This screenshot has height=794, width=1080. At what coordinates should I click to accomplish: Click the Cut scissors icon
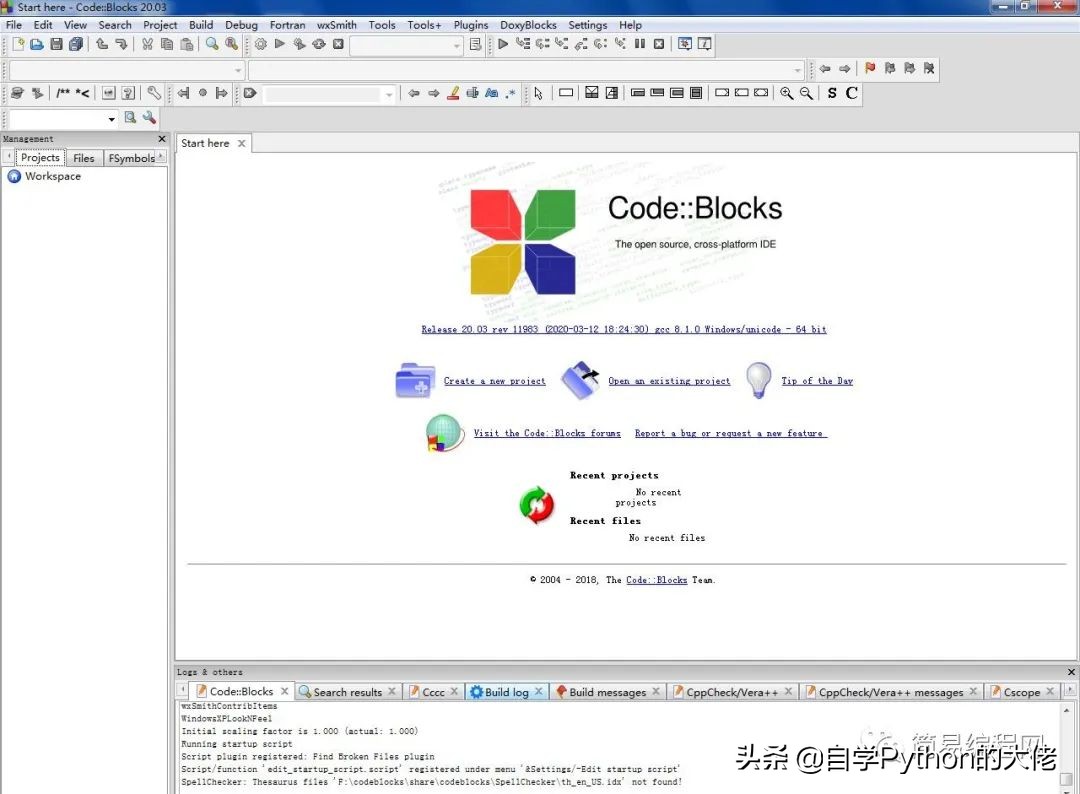coord(147,44)
